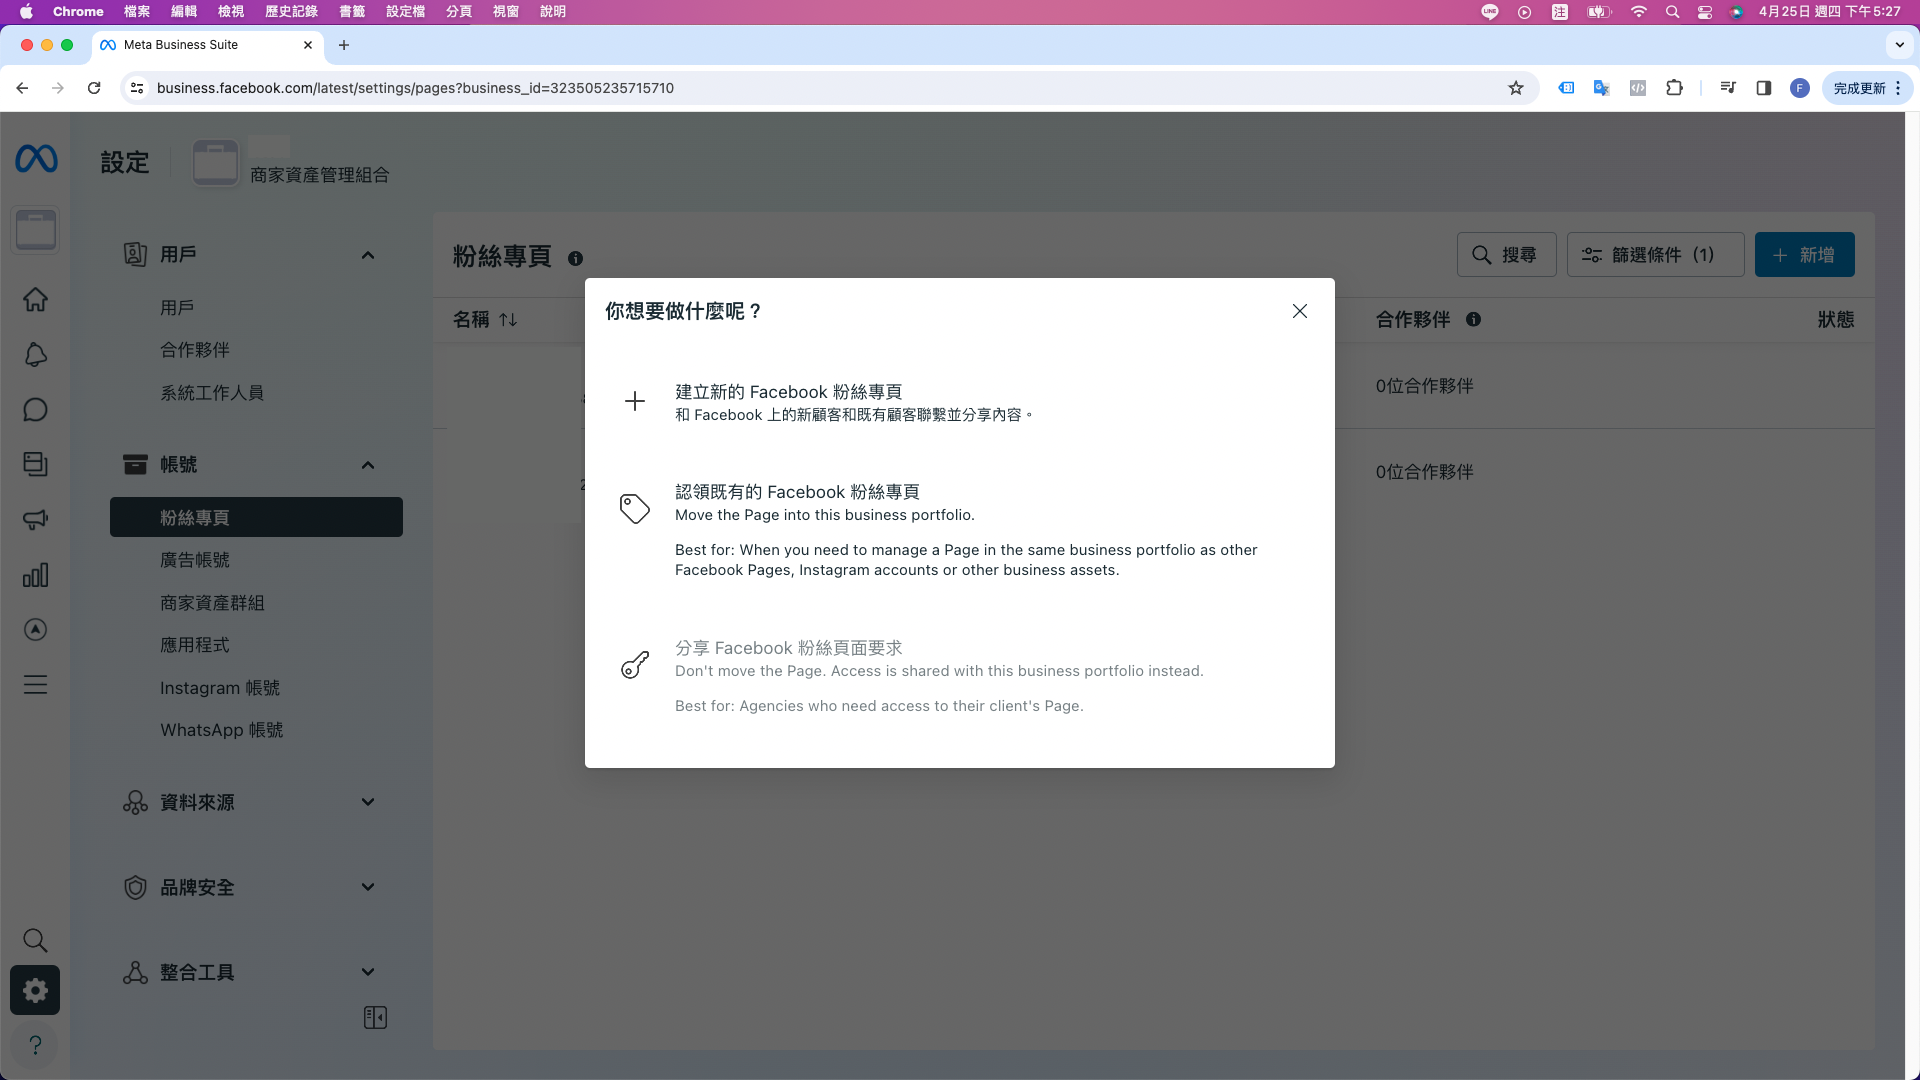Open Wi-Fi status in menu bar
The width and height of the screenshot is (1920, 1080).
pyautogui.click(x=1638, y=12)
